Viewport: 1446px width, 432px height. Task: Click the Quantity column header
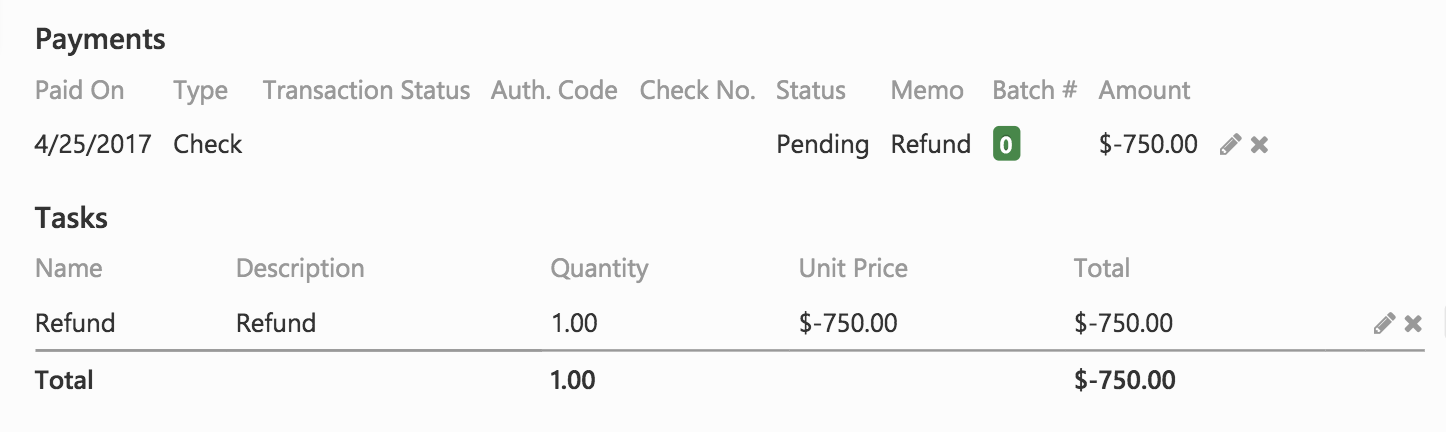(x=599, y=269)
